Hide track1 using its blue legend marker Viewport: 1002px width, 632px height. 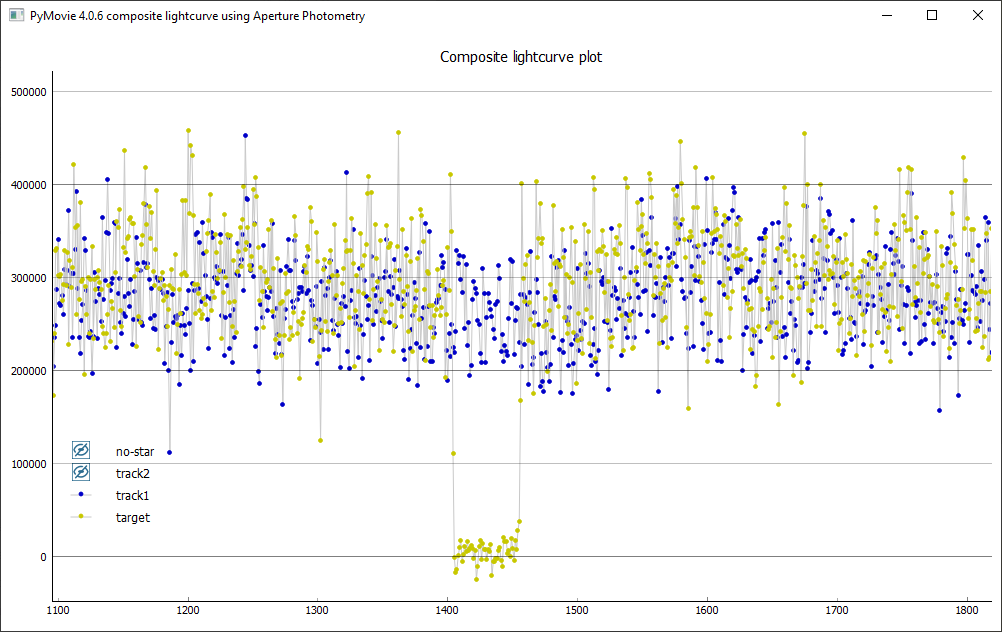(82, 495)
